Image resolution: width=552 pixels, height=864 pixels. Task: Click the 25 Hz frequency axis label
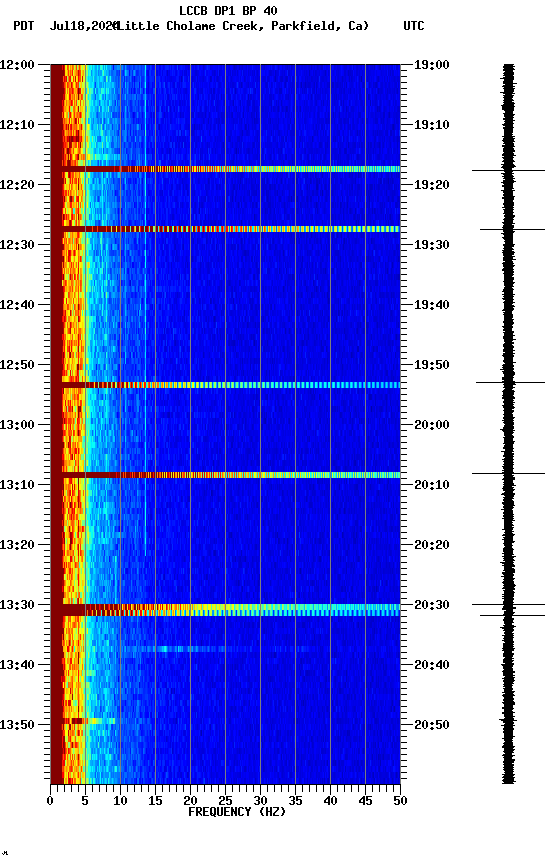coord(225,801)
